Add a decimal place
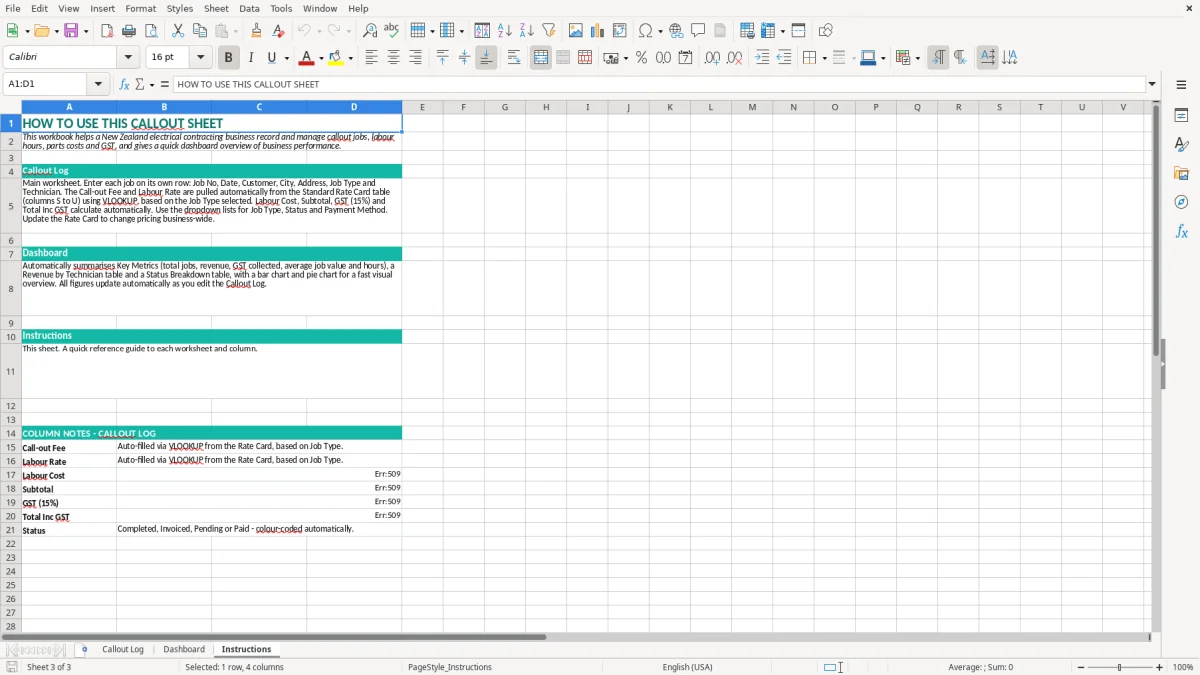 click(712, 58)
